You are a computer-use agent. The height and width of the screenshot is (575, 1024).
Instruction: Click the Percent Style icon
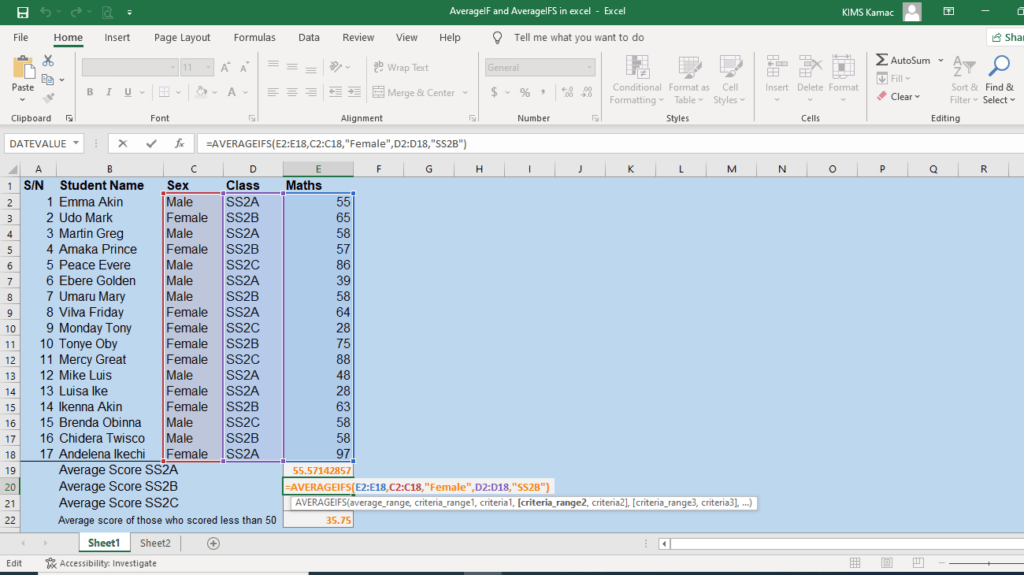[524, 93]
